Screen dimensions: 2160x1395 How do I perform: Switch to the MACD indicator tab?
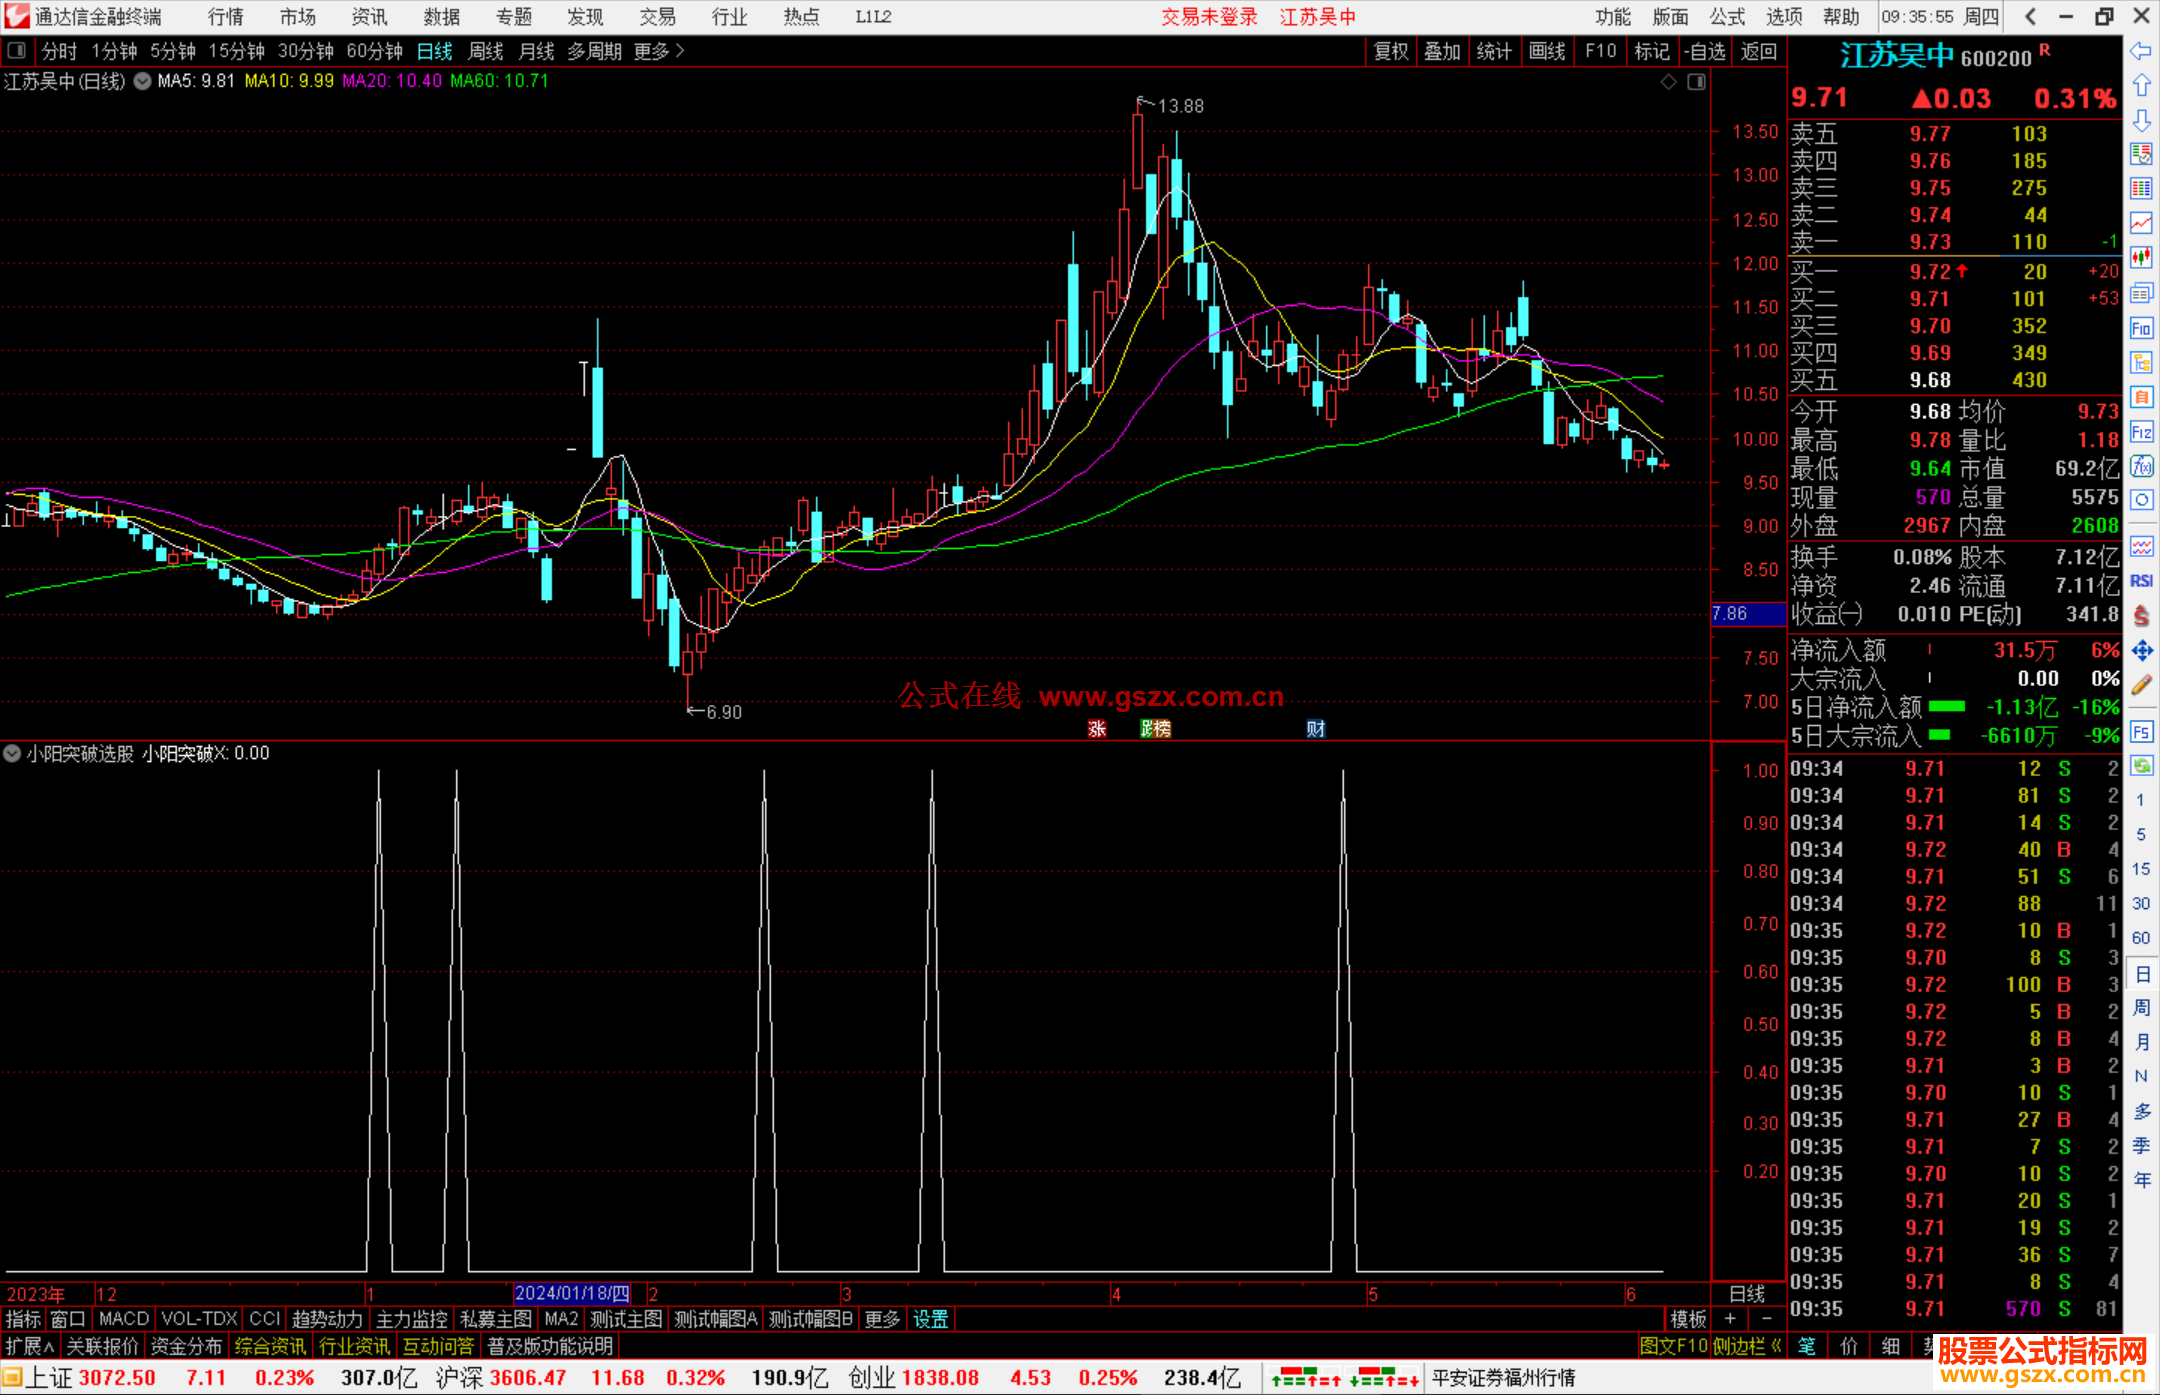click(123, 1319)
